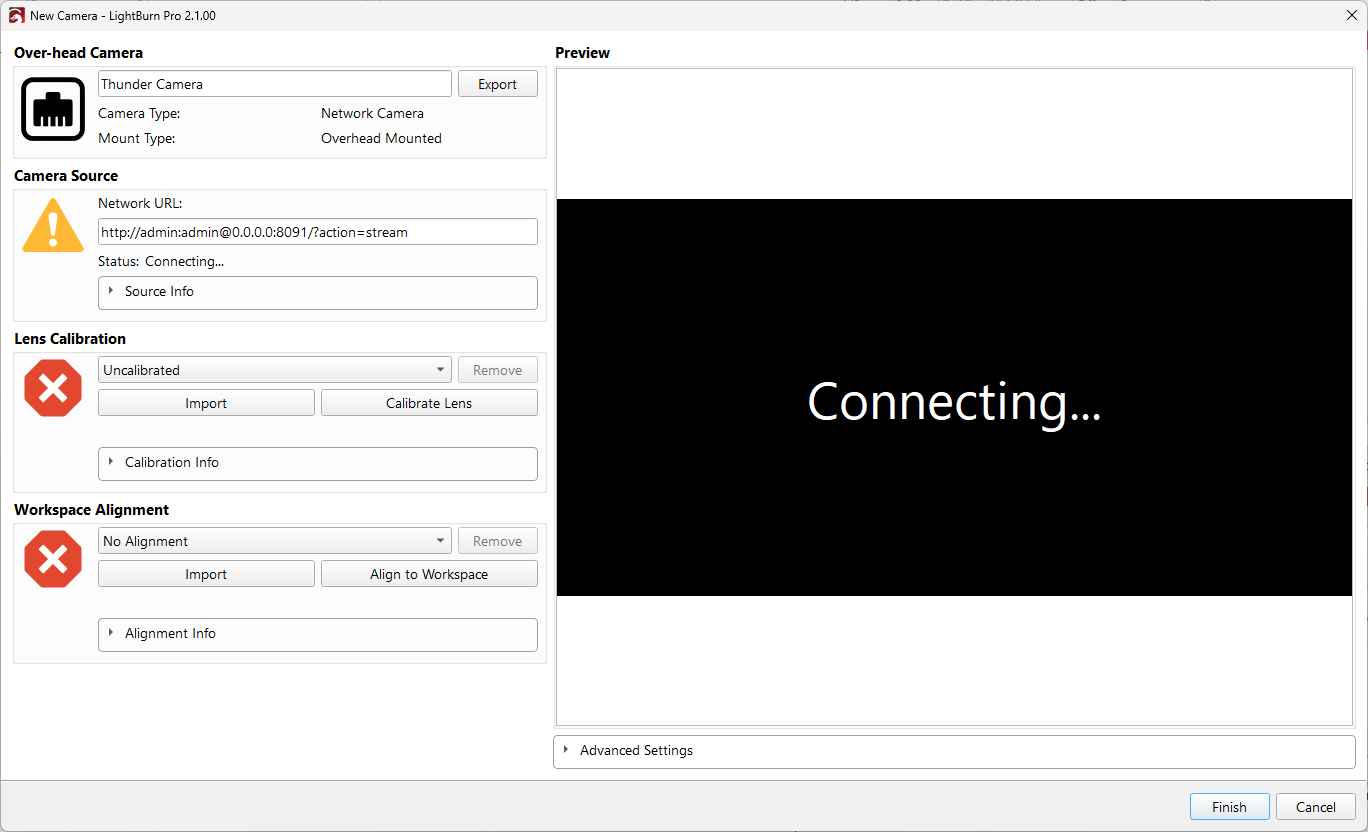1368x832 pixels.
Task: Expand Advanced Settings below the preview
Action: tap(954, 751)
